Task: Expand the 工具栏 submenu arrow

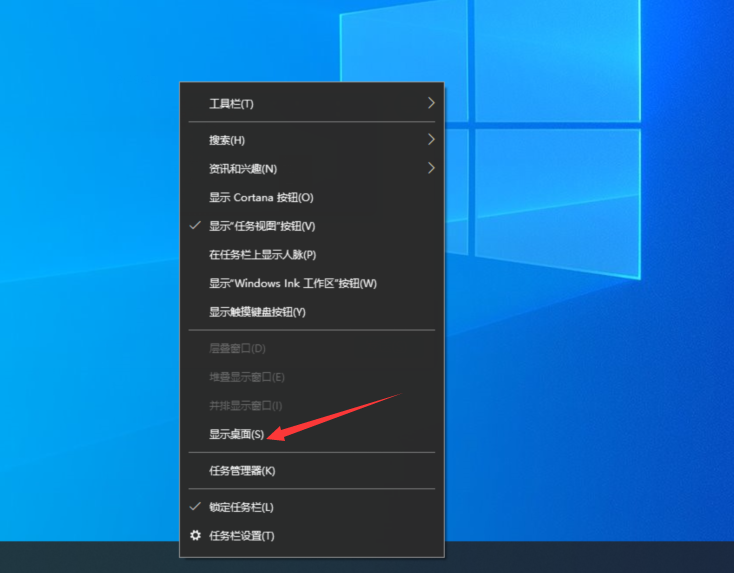Action: point(431,103)
